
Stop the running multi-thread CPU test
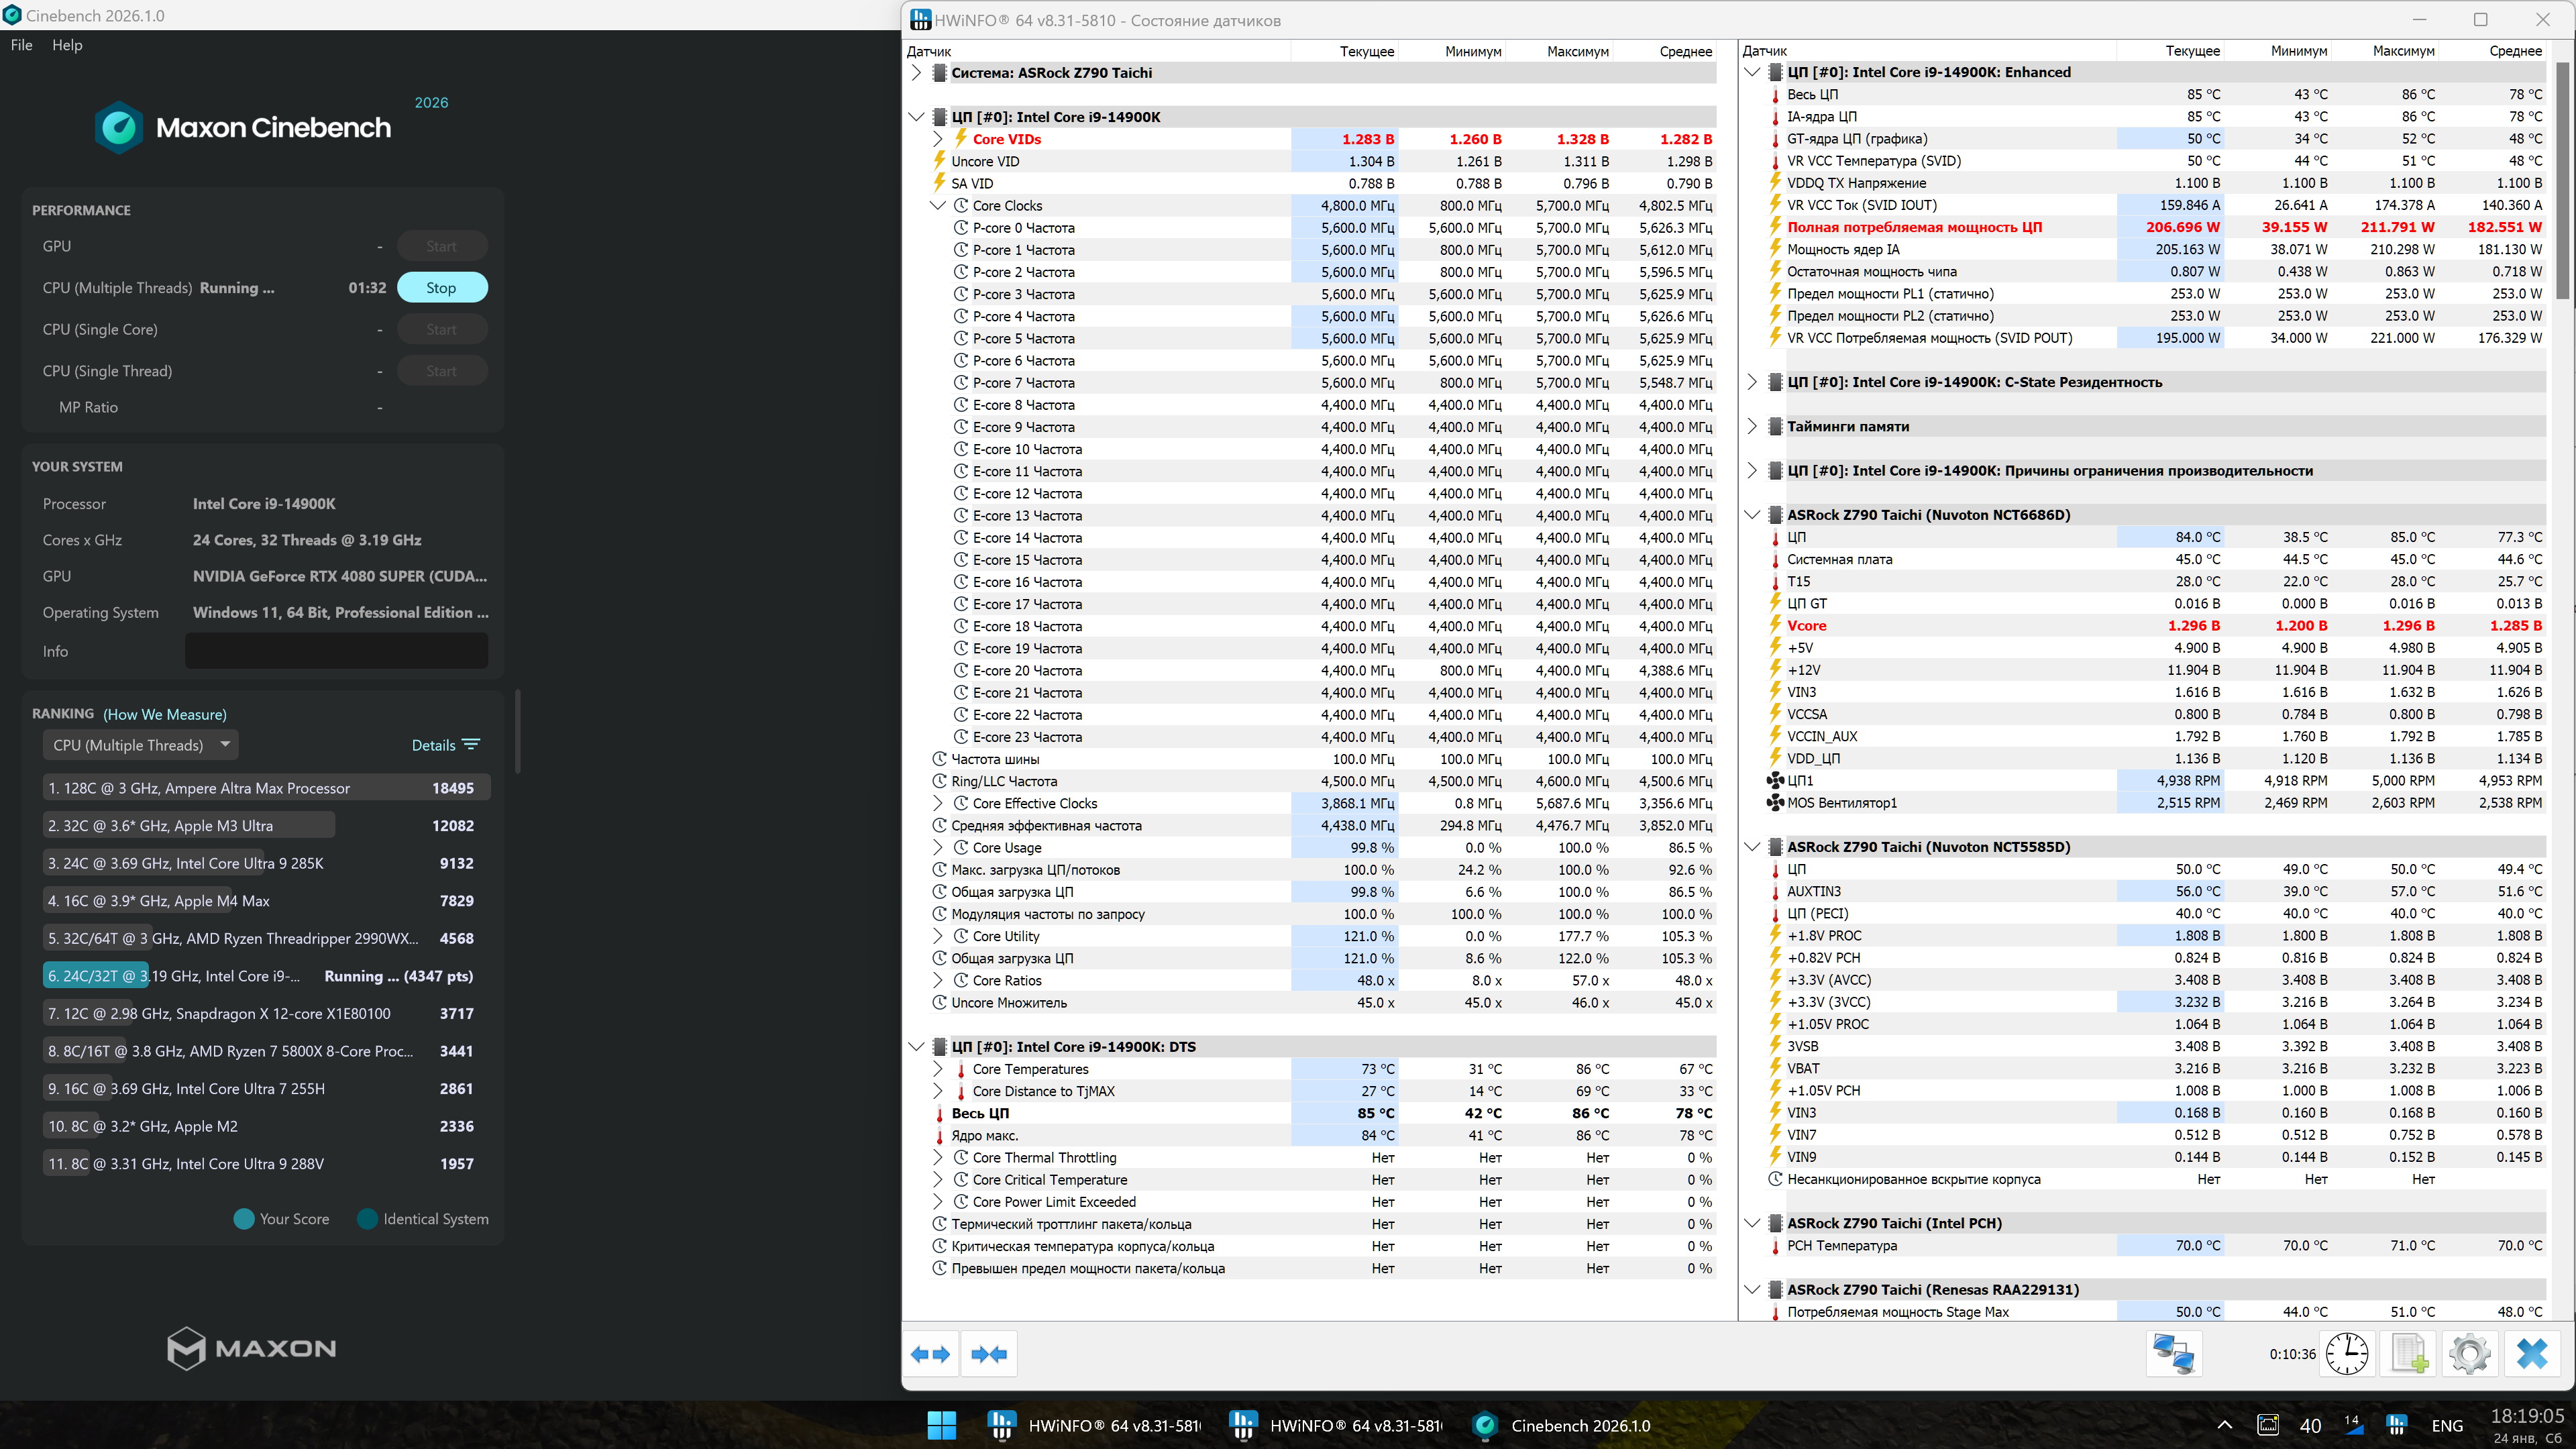click(x=441, y=288)
